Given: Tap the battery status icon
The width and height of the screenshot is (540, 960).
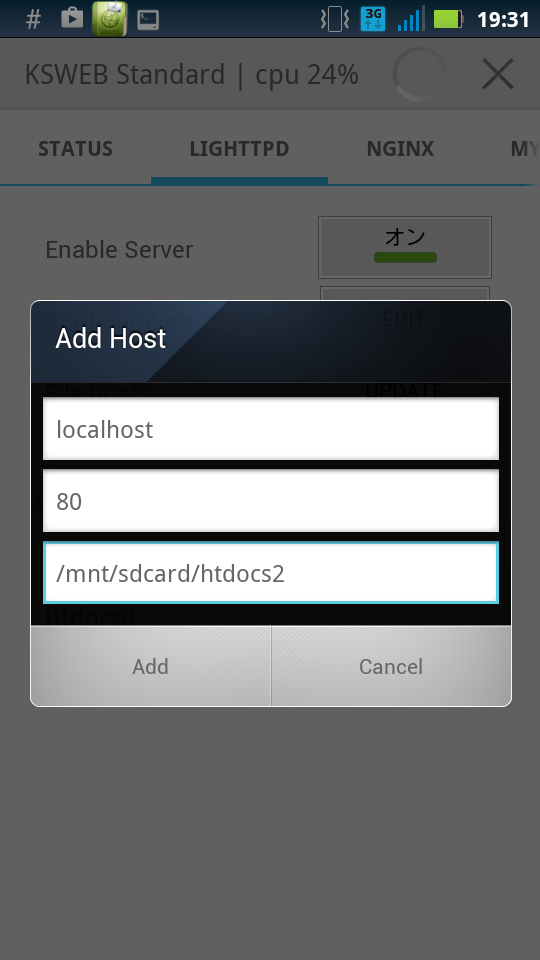Looking at the screenshot, I should click(449, 20).
